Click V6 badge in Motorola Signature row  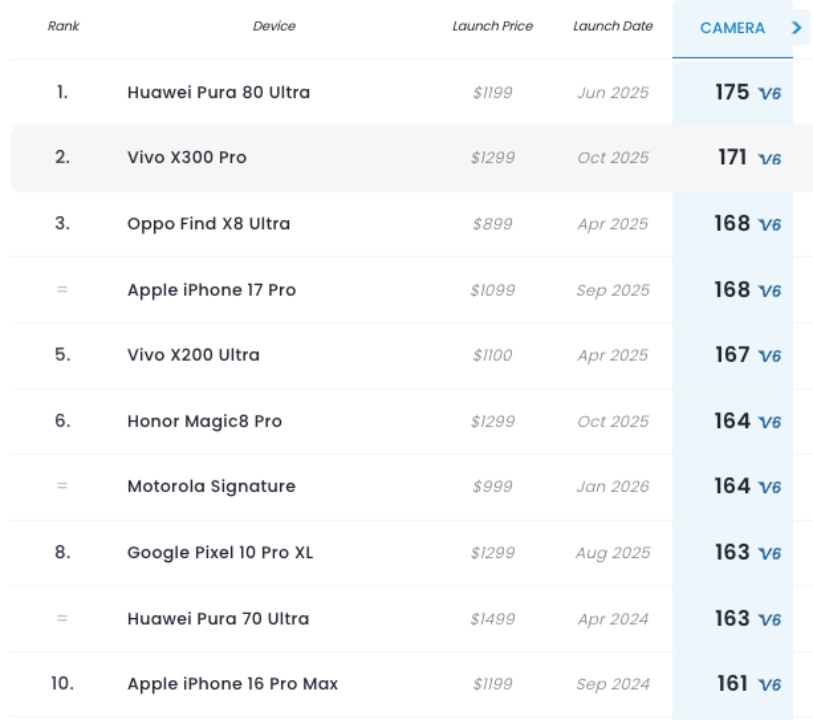[x=770, y=487]
